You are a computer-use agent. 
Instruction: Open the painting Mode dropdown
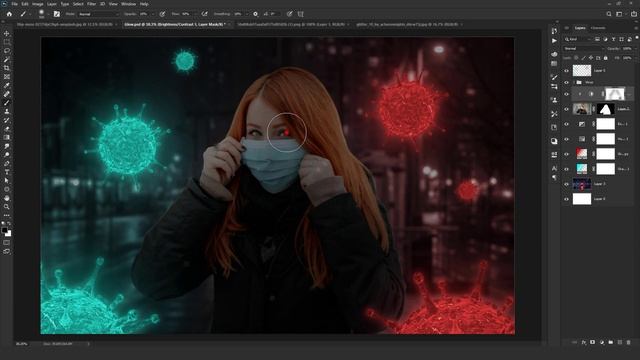pos(98,14)
